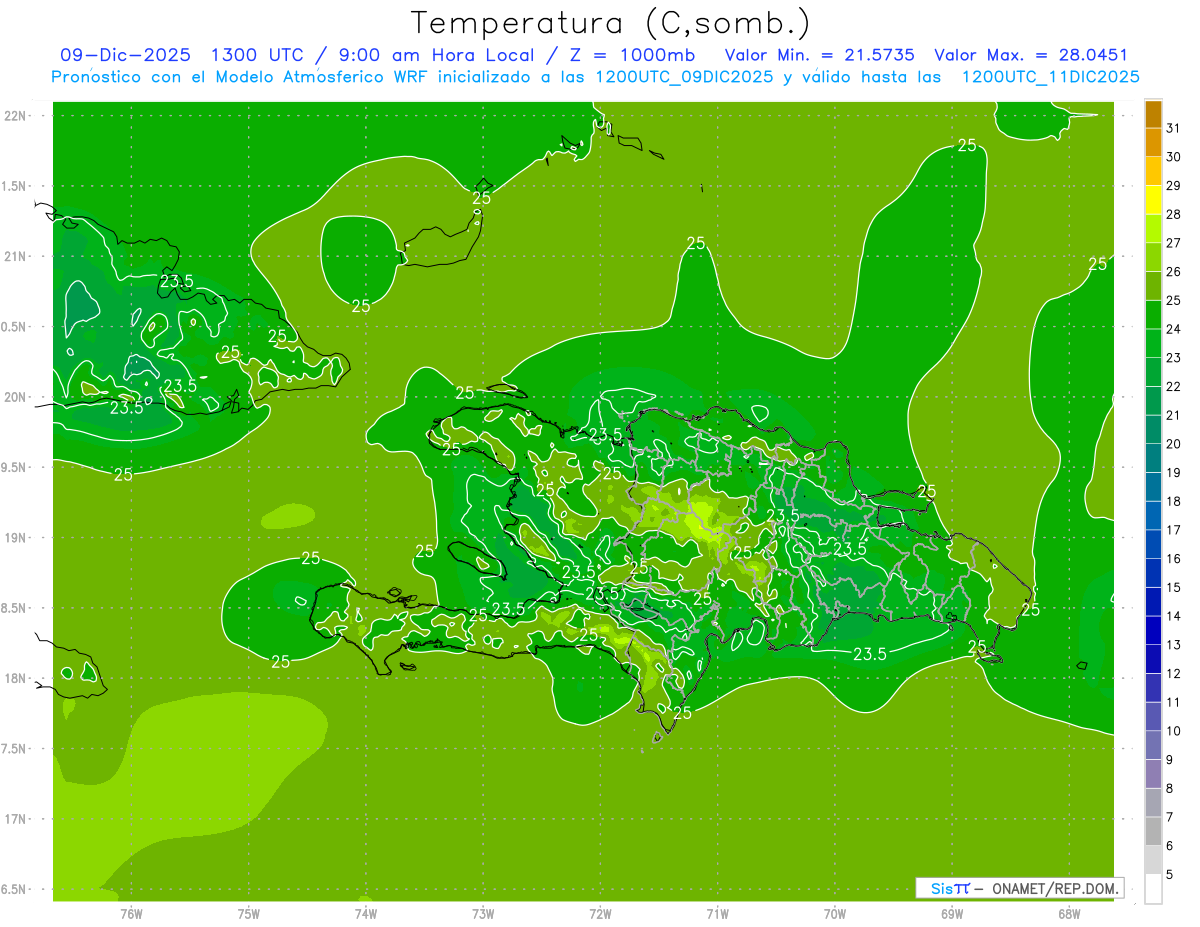Click the "17N" latitude label
This screenshot has height=927, width=1200.
coord(16,819)
